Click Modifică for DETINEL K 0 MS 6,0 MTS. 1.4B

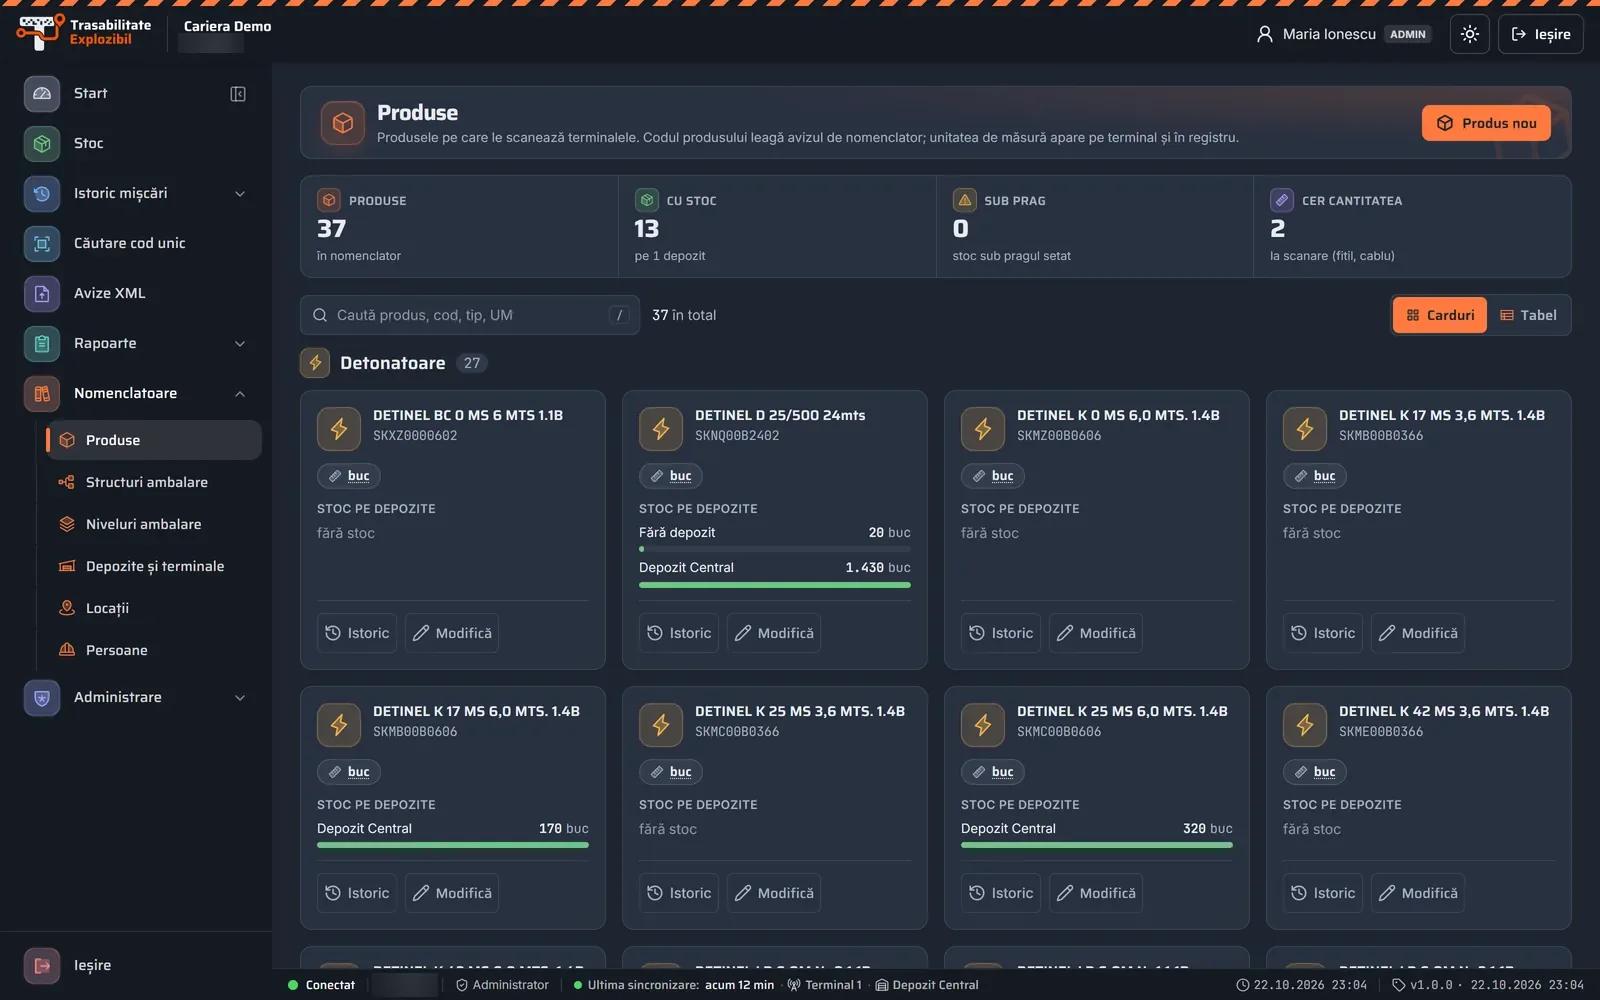tap(1095, 633)
